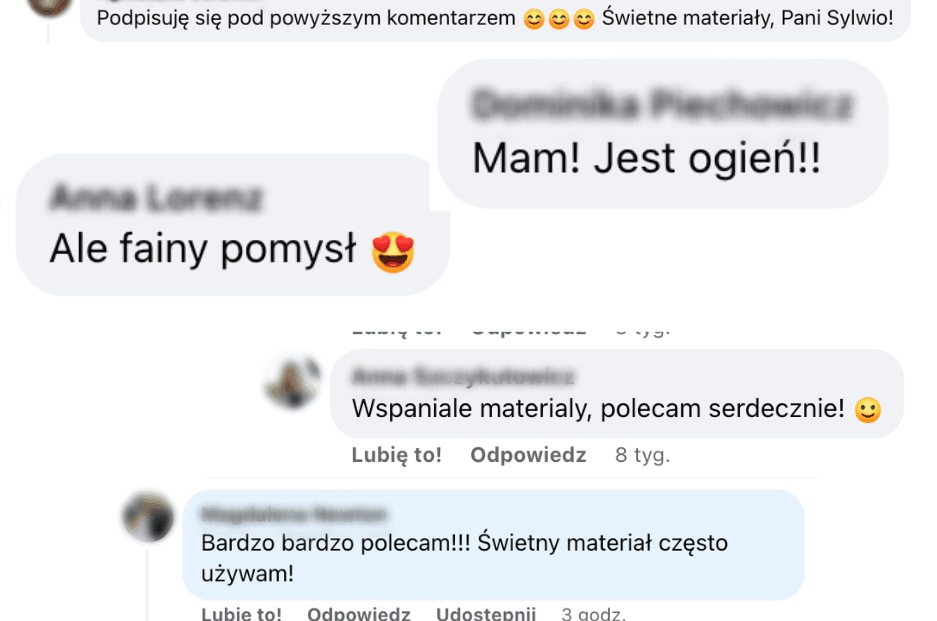Open avatar beside "Bardzo bardzo polecam" comment

point(148,516)
